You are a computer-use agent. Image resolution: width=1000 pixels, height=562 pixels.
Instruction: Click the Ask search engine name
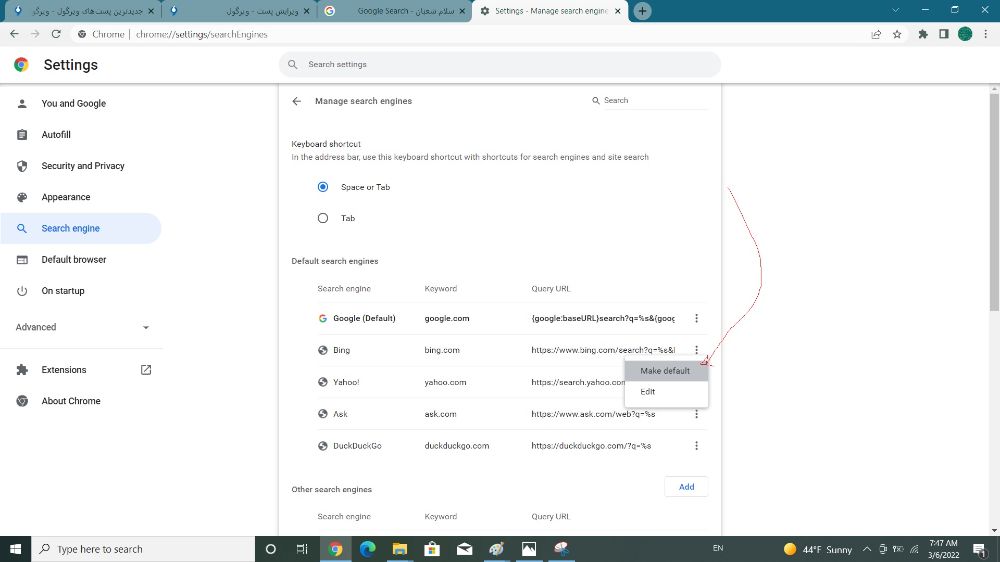pos(340,414)
